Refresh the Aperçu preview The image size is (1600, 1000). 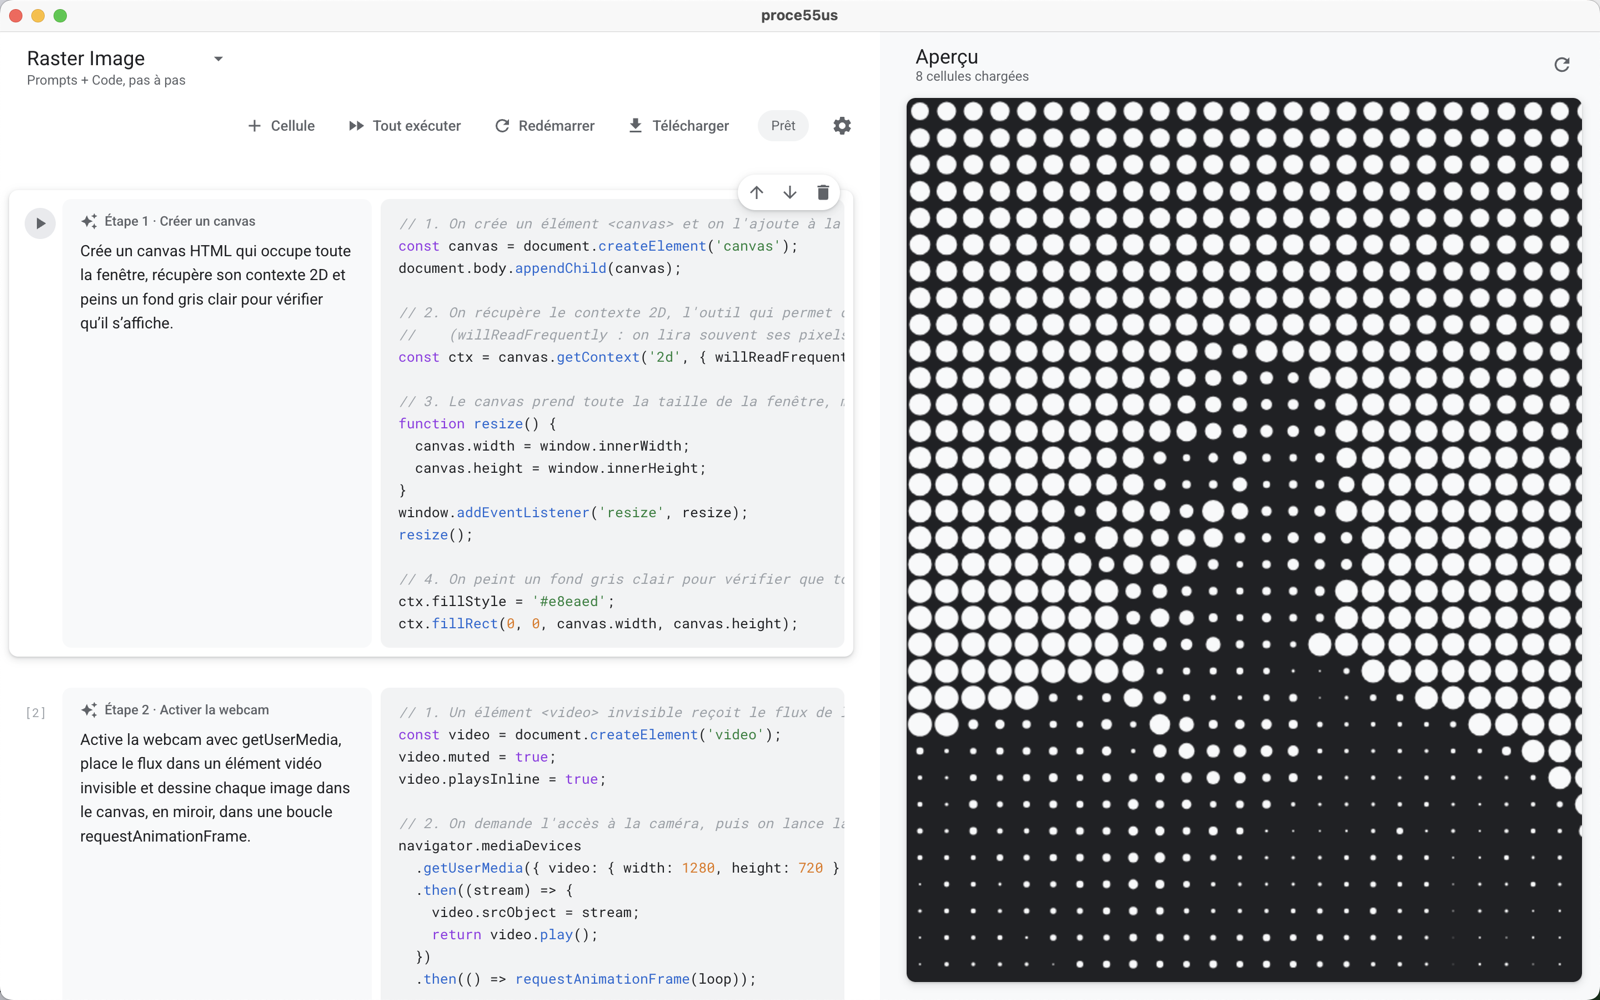point(1562,65)
